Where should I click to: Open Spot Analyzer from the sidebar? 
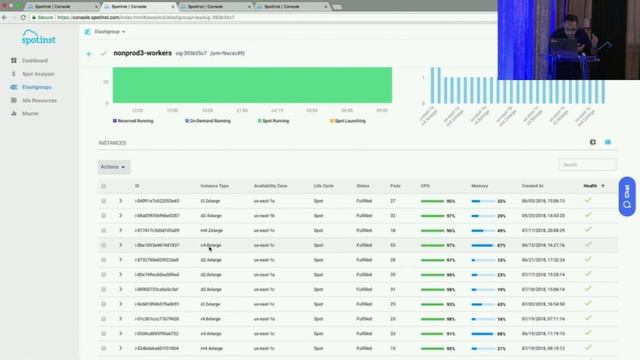click(38, 74)
